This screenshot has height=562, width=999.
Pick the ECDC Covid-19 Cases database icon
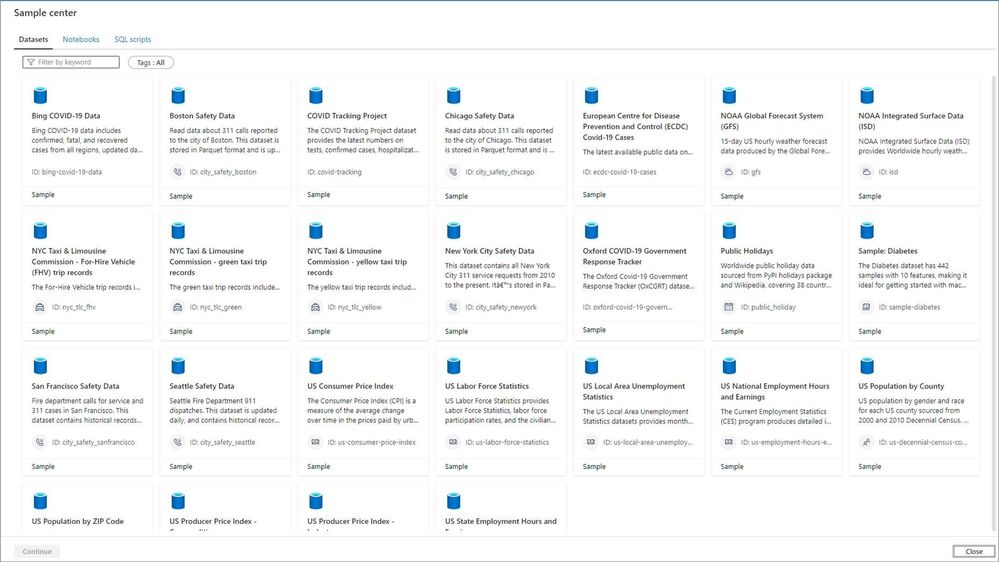[591, 96]
